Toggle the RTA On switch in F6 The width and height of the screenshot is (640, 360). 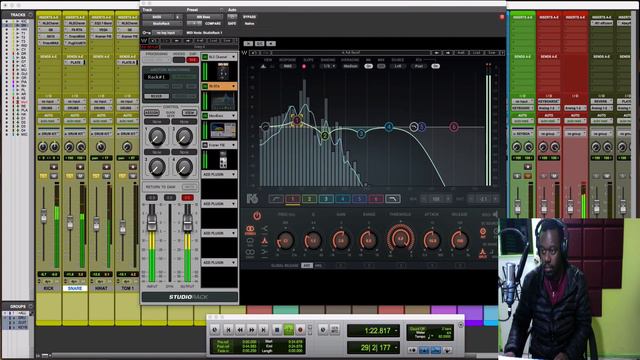click(436, 66)
